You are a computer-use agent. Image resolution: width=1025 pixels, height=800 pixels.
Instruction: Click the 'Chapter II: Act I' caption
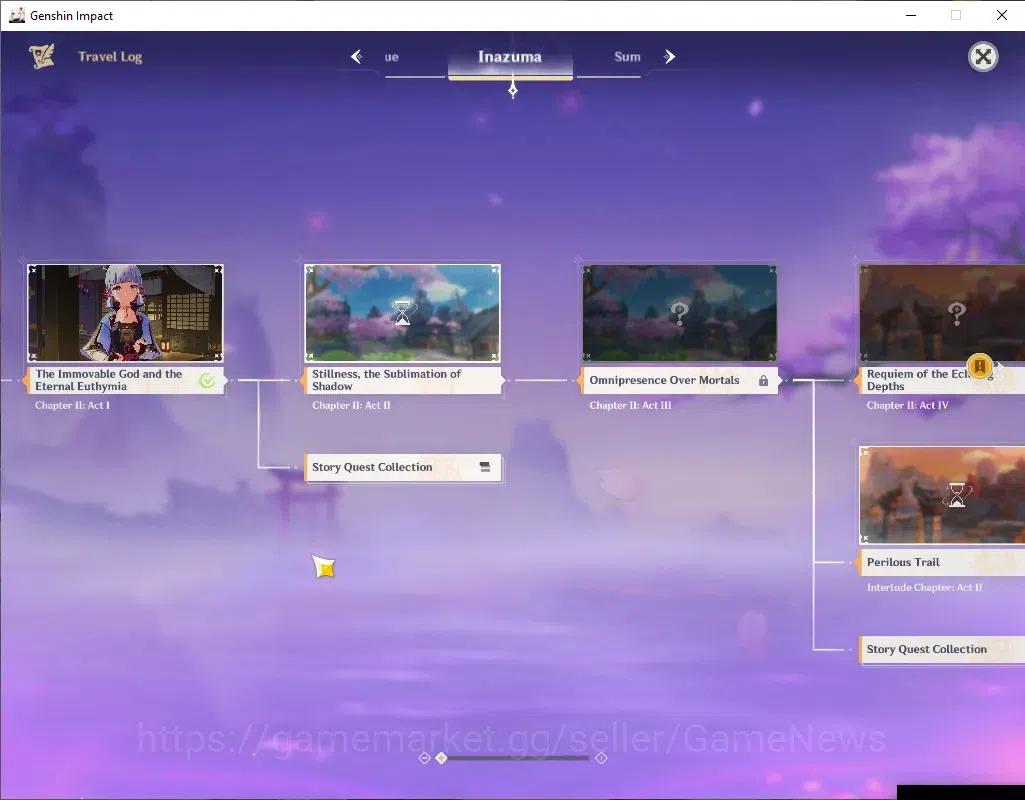[x=73, y=405]
